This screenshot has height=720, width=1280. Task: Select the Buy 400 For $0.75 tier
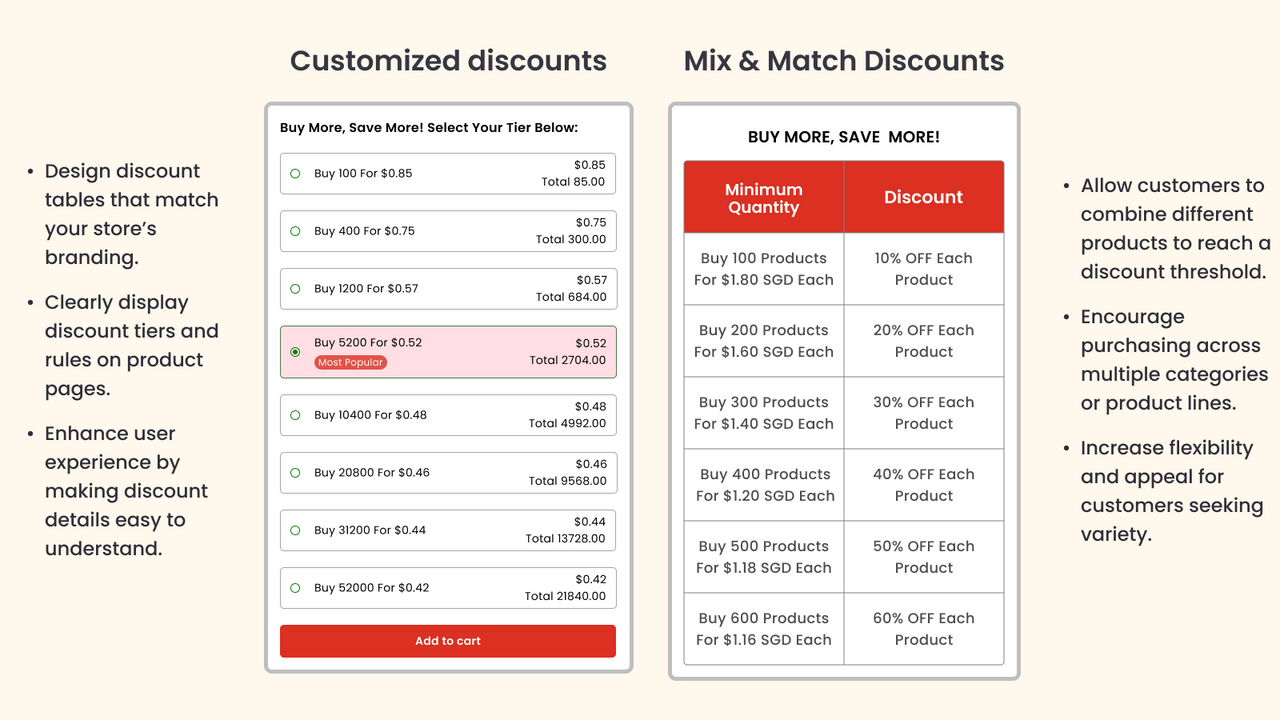click(448, 231)
